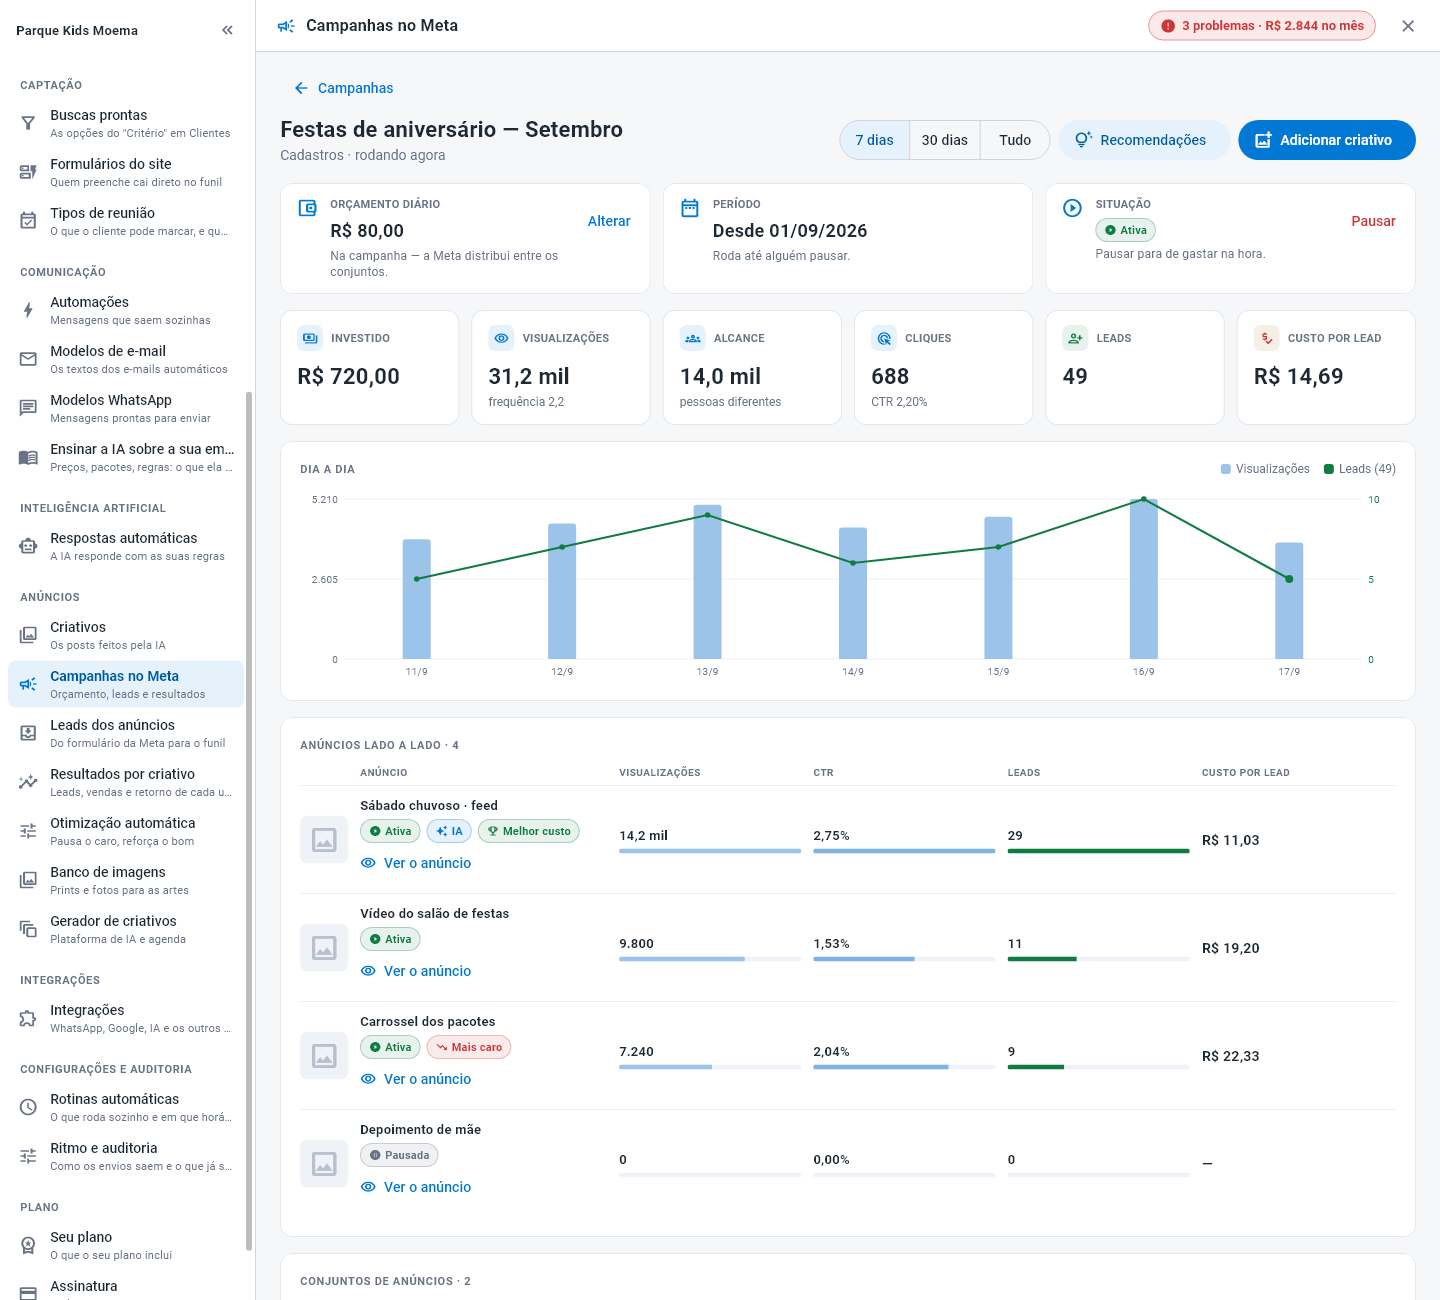The width and height of the screenshot is (1440, 1300).
Task: Click the badge icon next to Seu plano
Action: (28, 1245)
